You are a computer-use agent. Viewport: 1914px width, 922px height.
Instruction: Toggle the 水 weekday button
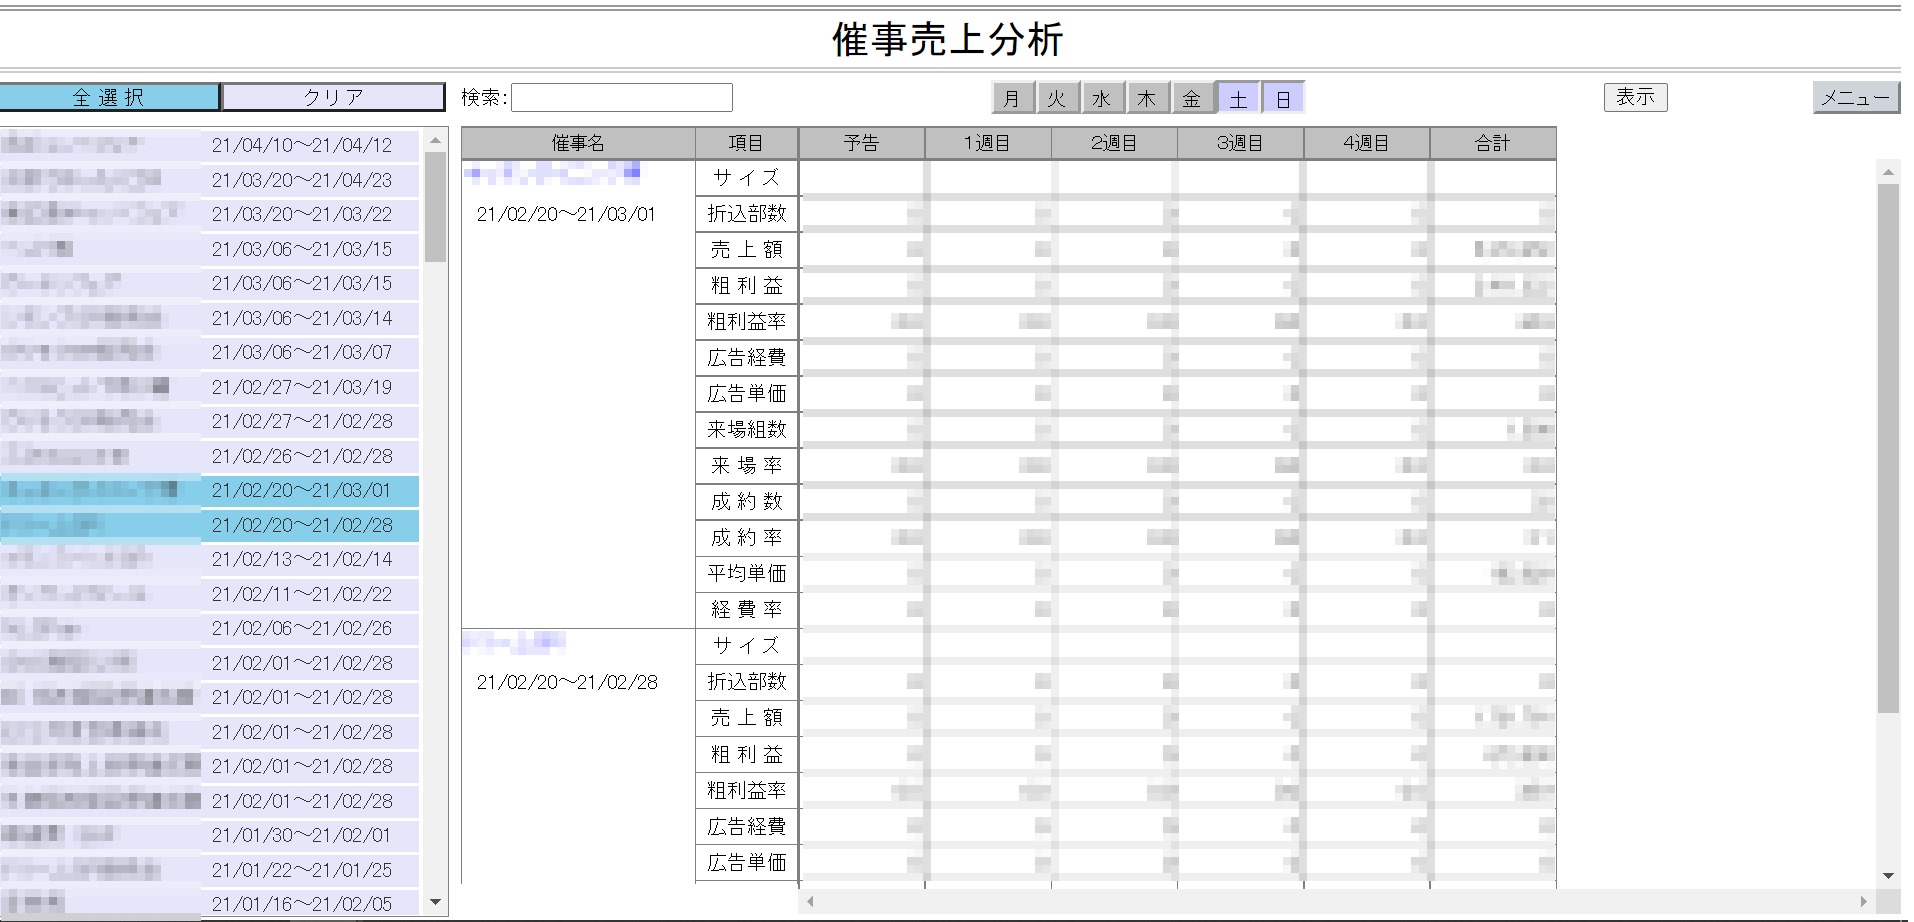pos(1102,98)
